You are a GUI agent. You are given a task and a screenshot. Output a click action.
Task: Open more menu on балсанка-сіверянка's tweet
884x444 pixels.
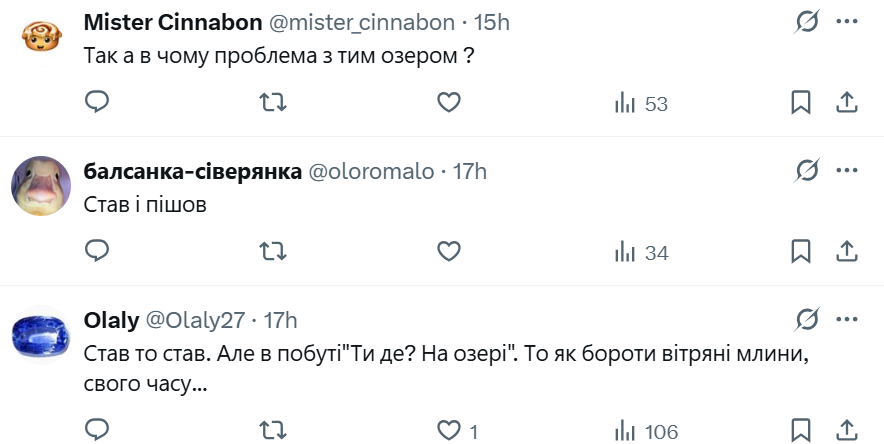pos(846,171)
